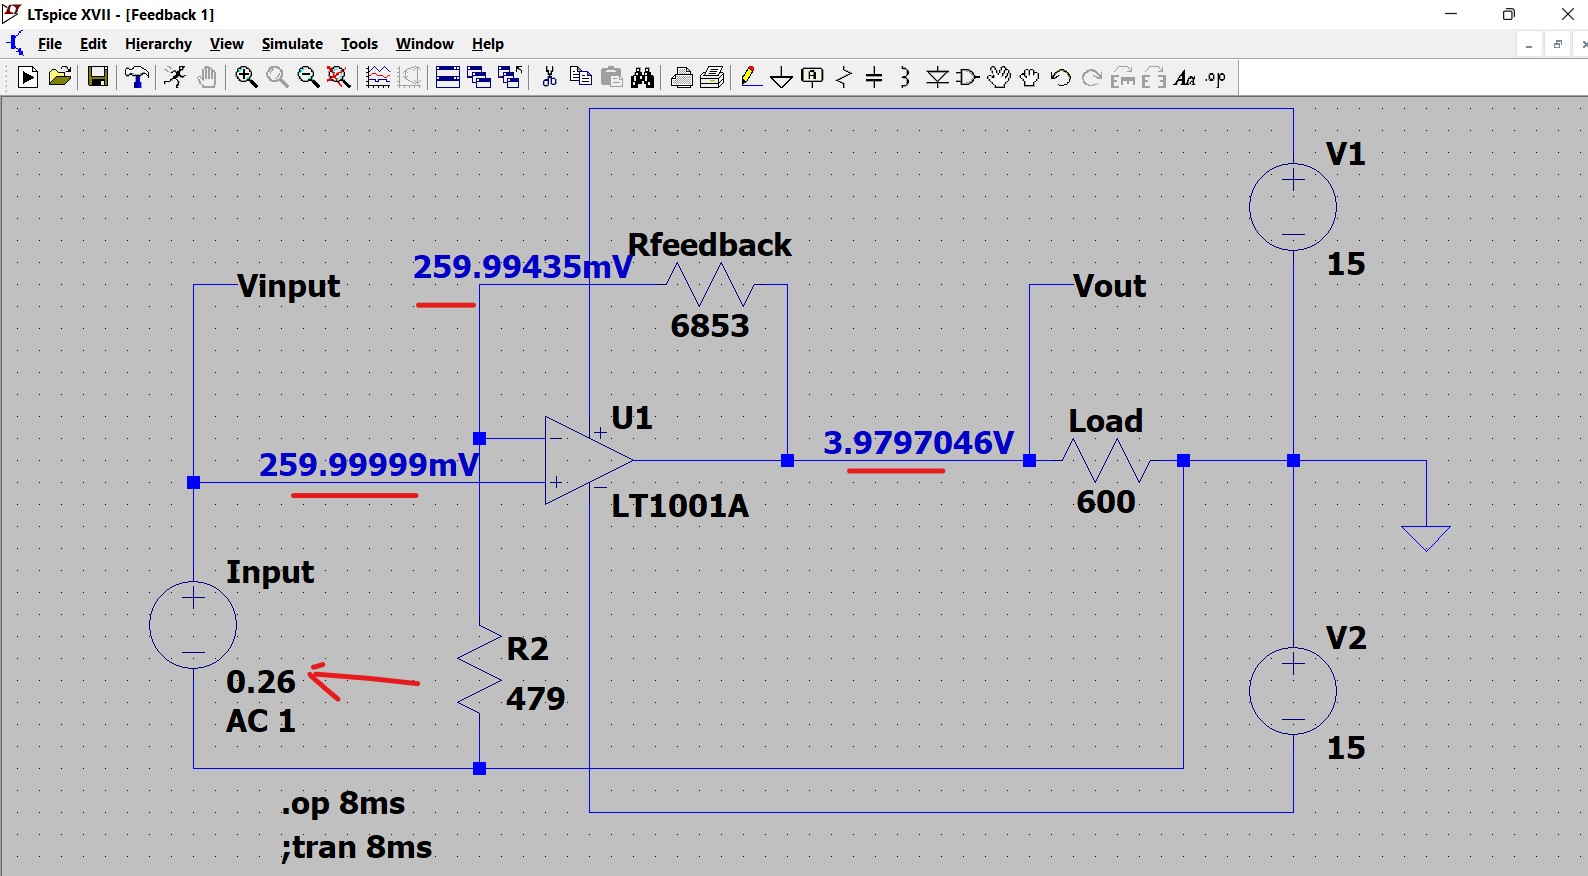Click the Rotate component icon

(1124, 78)
